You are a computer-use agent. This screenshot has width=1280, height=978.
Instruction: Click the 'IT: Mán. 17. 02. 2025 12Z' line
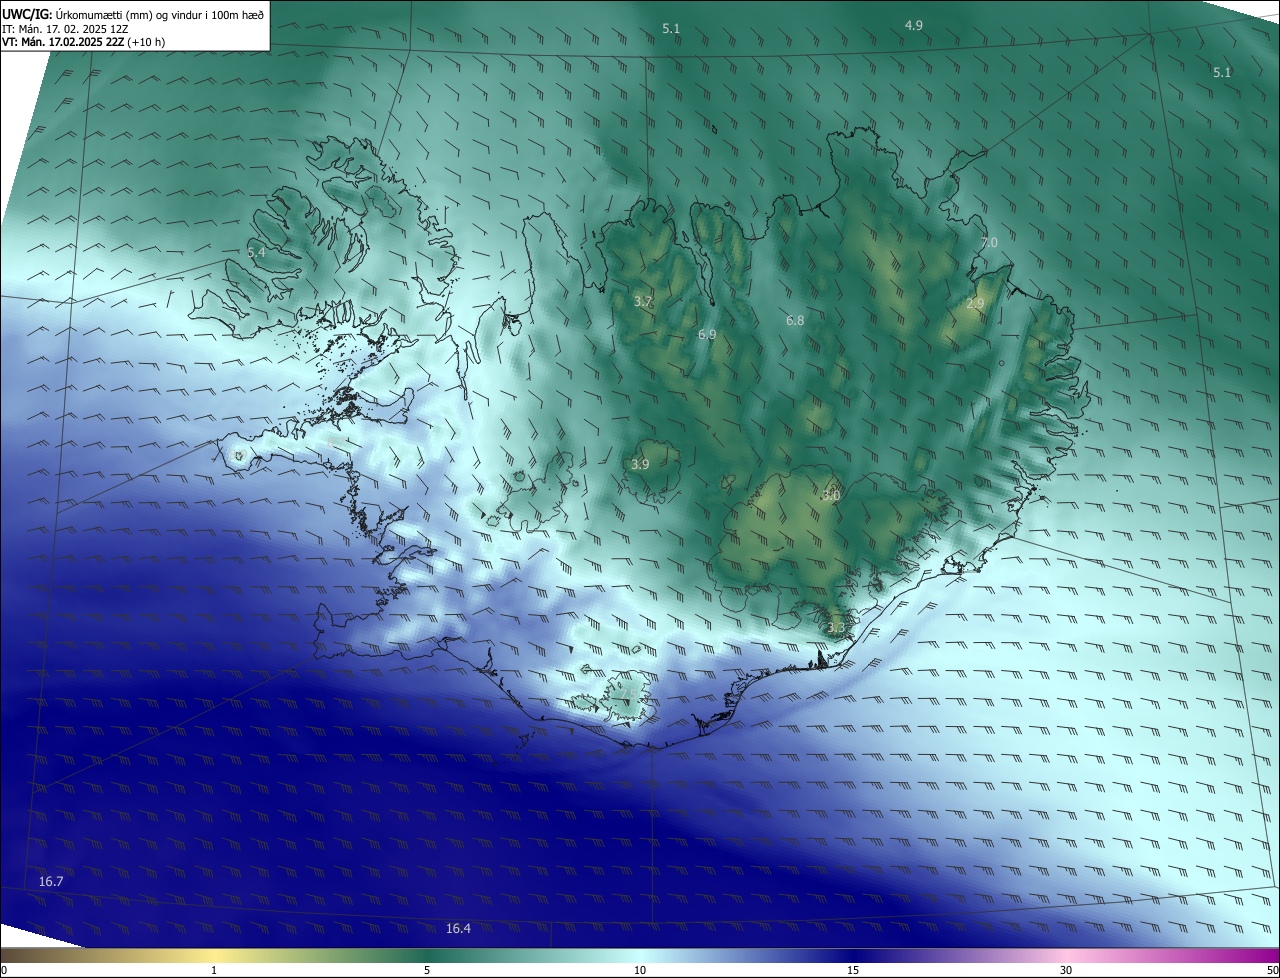coord(65,29)
